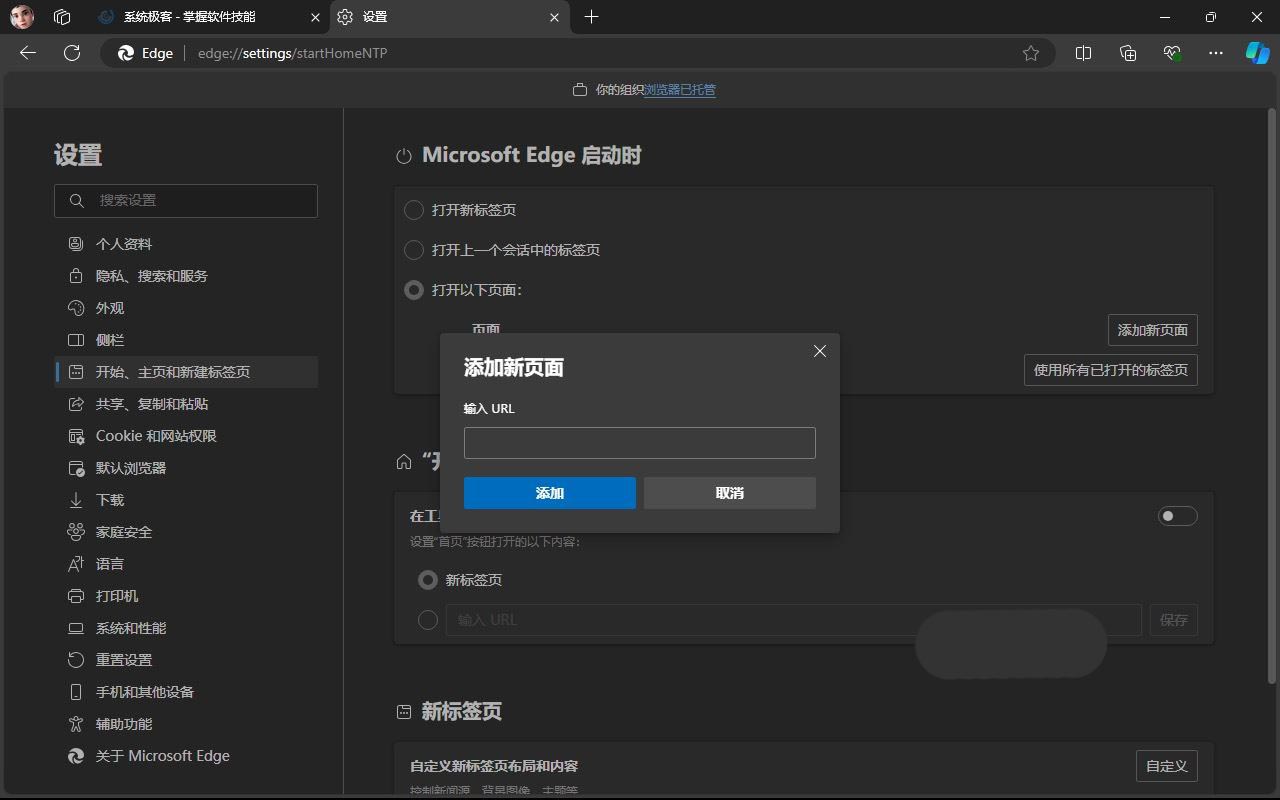Close the 设置 tab

[555, 17]
